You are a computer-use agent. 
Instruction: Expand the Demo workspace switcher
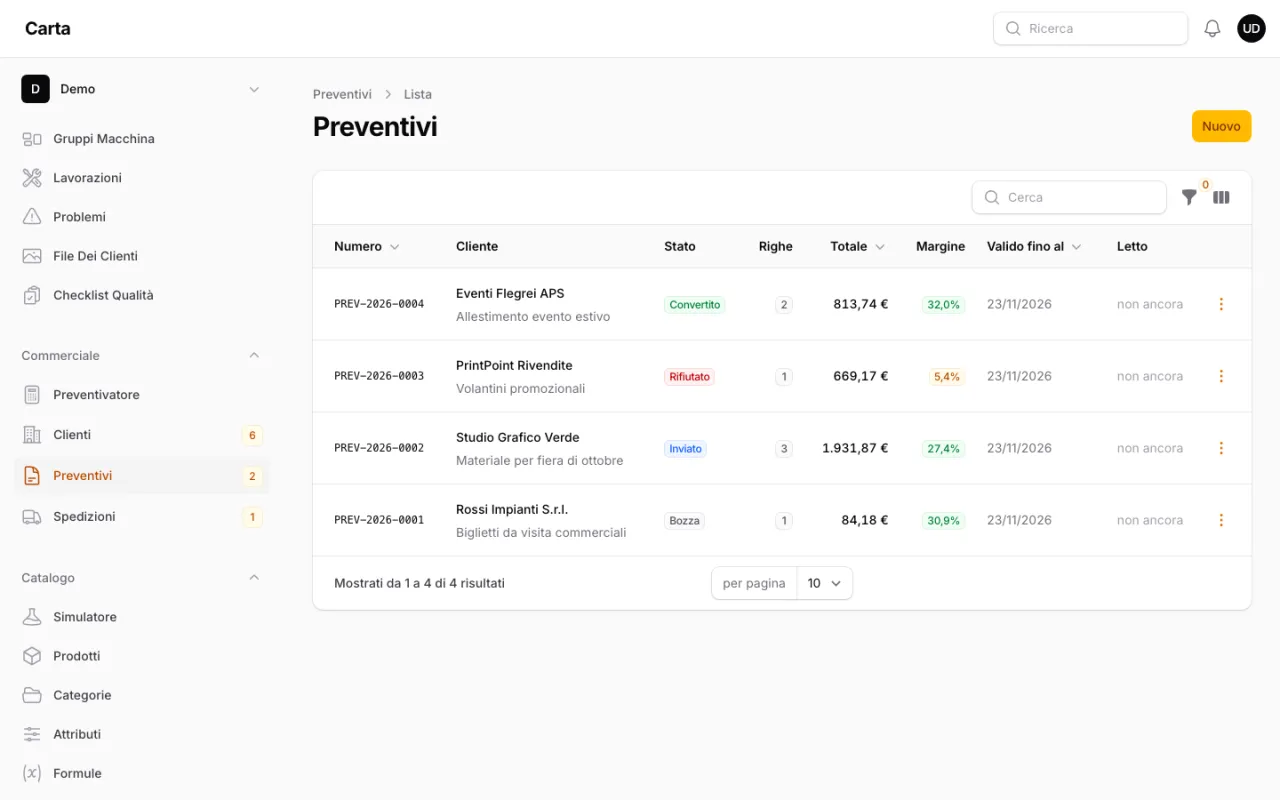pyautogui.click(x=142, y=89)
